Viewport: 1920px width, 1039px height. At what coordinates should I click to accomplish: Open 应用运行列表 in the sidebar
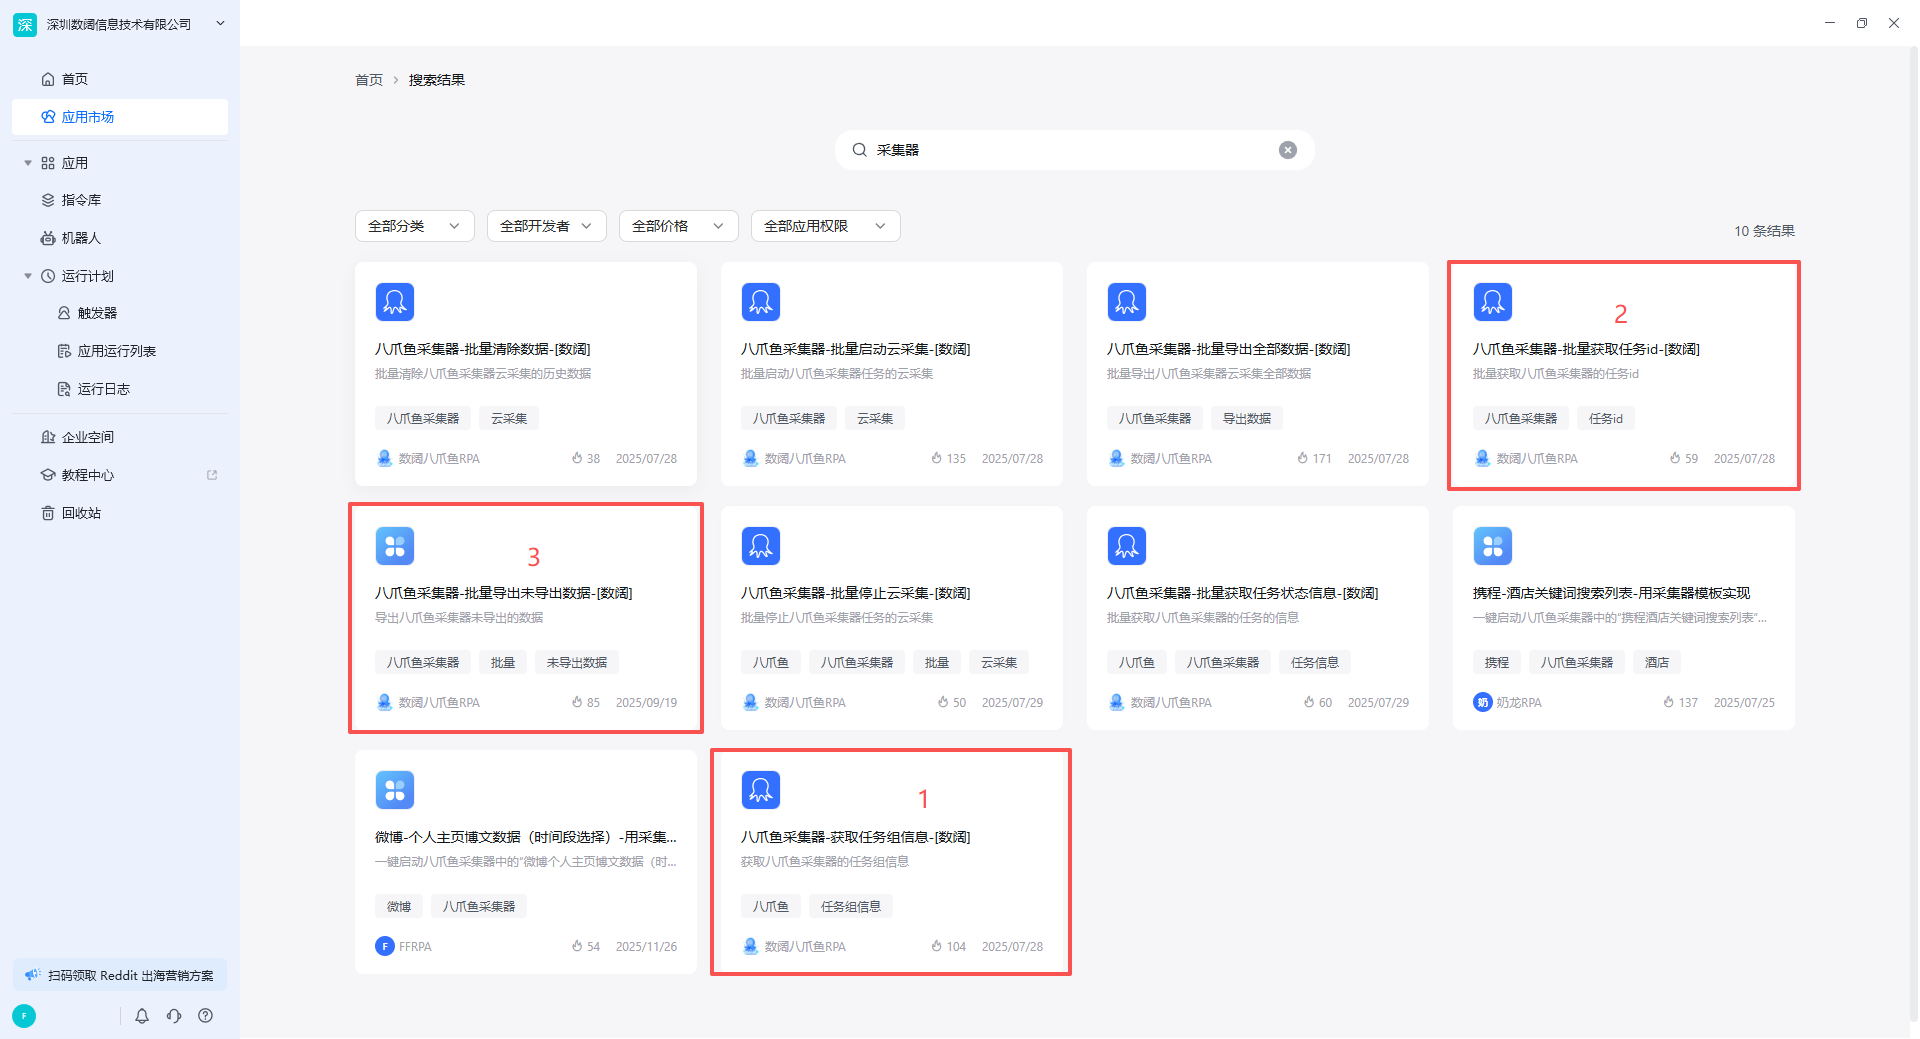click(120, 351)
